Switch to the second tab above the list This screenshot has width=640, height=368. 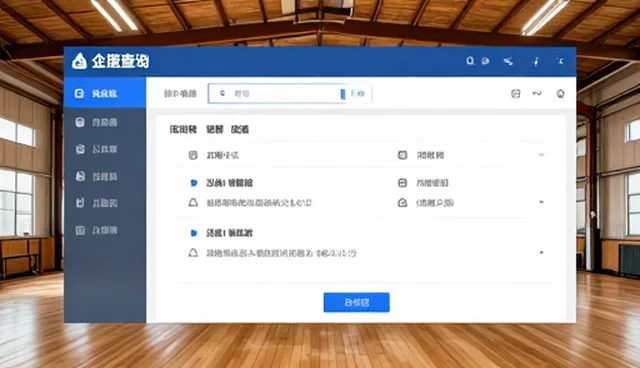(215, 130)
